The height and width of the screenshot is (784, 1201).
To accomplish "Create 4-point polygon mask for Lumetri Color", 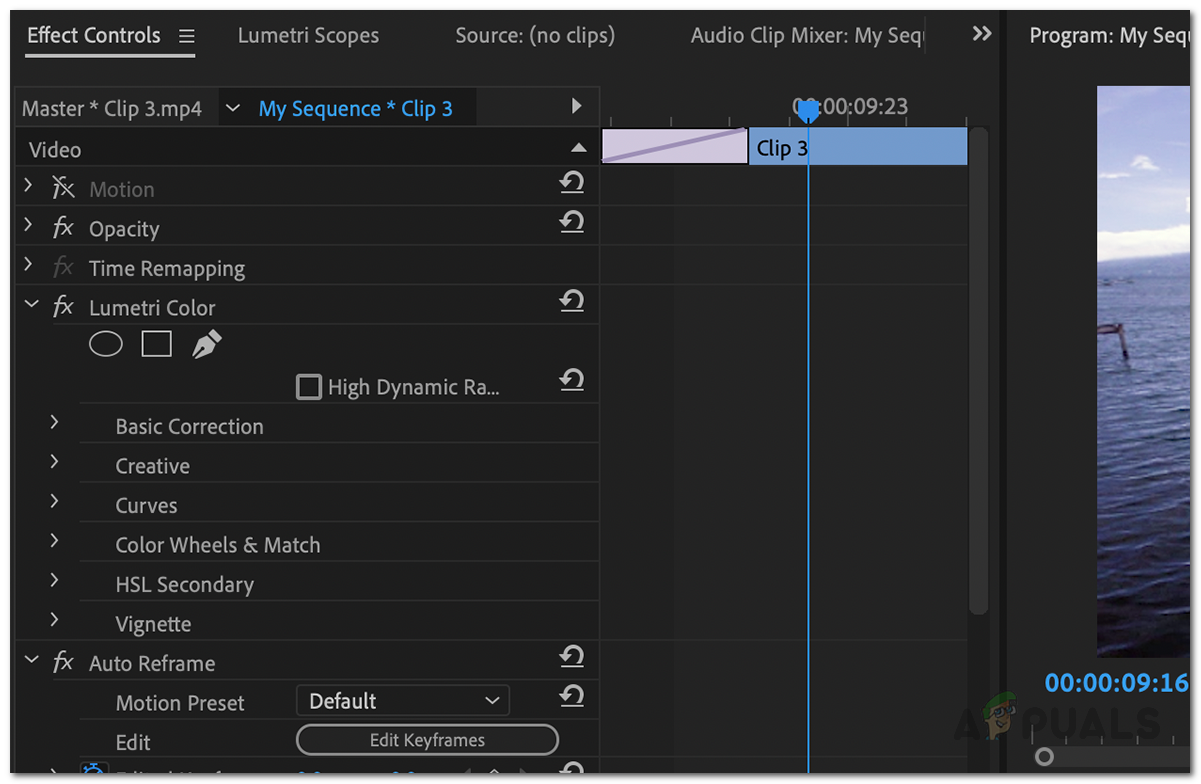I will coord(157,345).
